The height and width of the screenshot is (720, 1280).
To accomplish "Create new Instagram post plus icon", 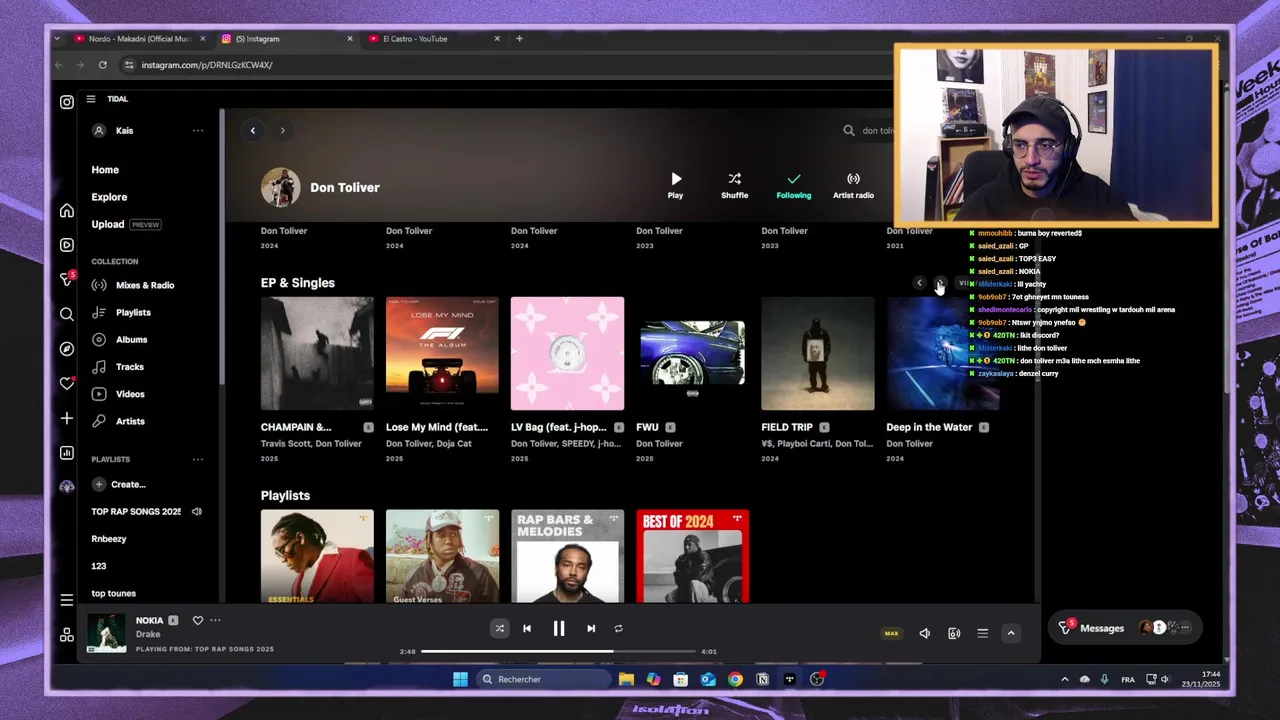I will 67,418.
